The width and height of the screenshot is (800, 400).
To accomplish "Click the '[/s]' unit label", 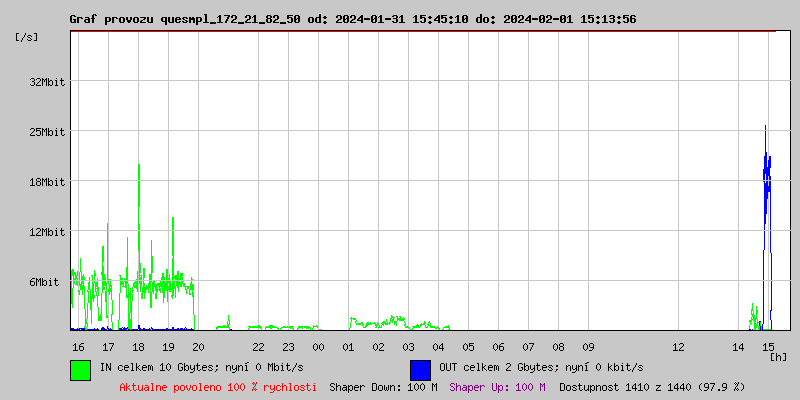I will pos(27,37).
